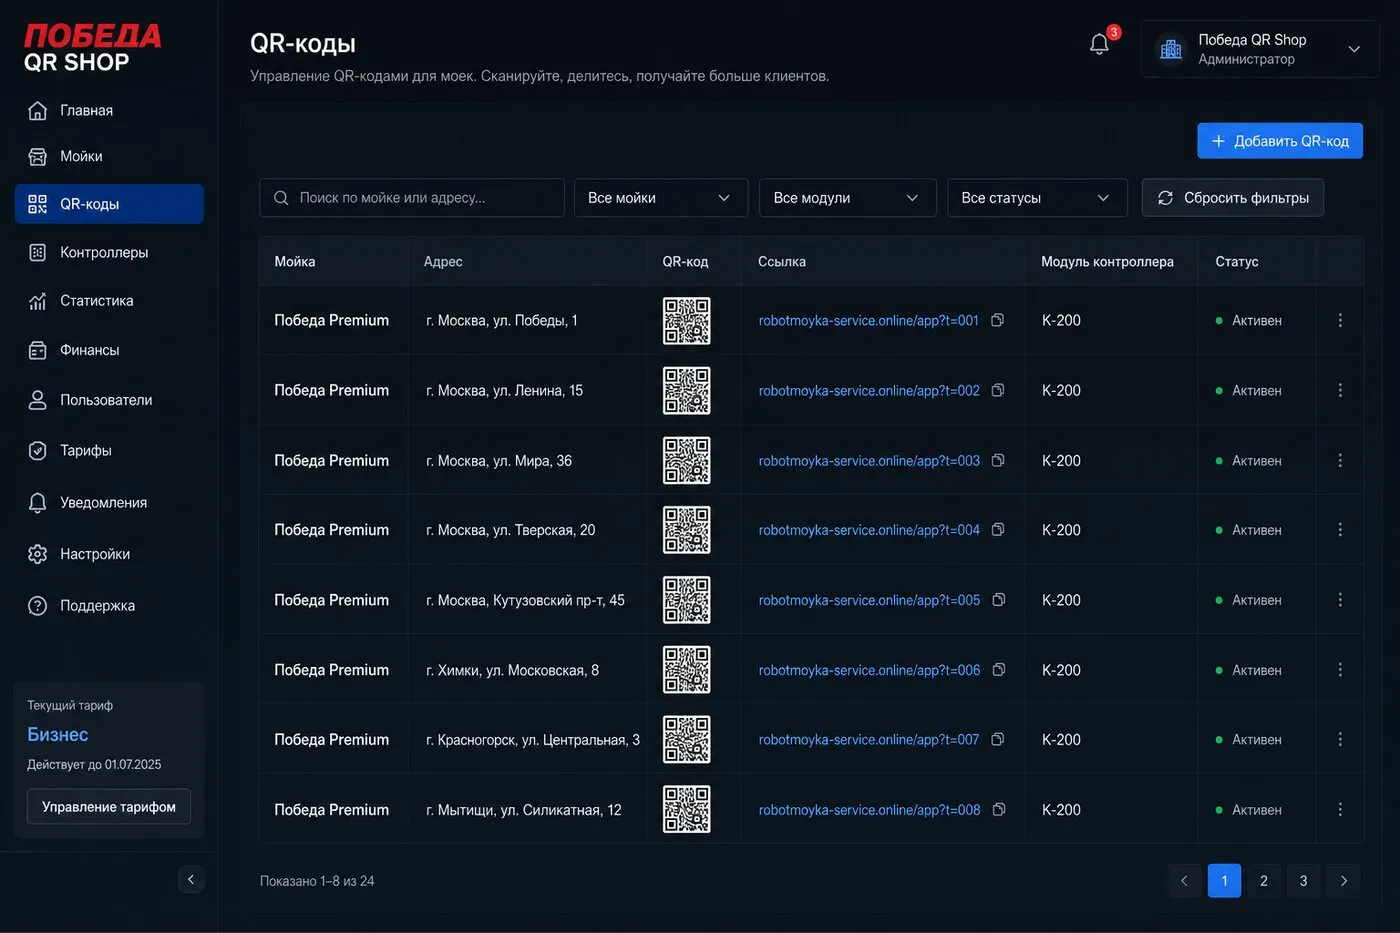Open Поддержка in the sidebar
This screenshot has width=1400, height=933.
pos(109,605)
